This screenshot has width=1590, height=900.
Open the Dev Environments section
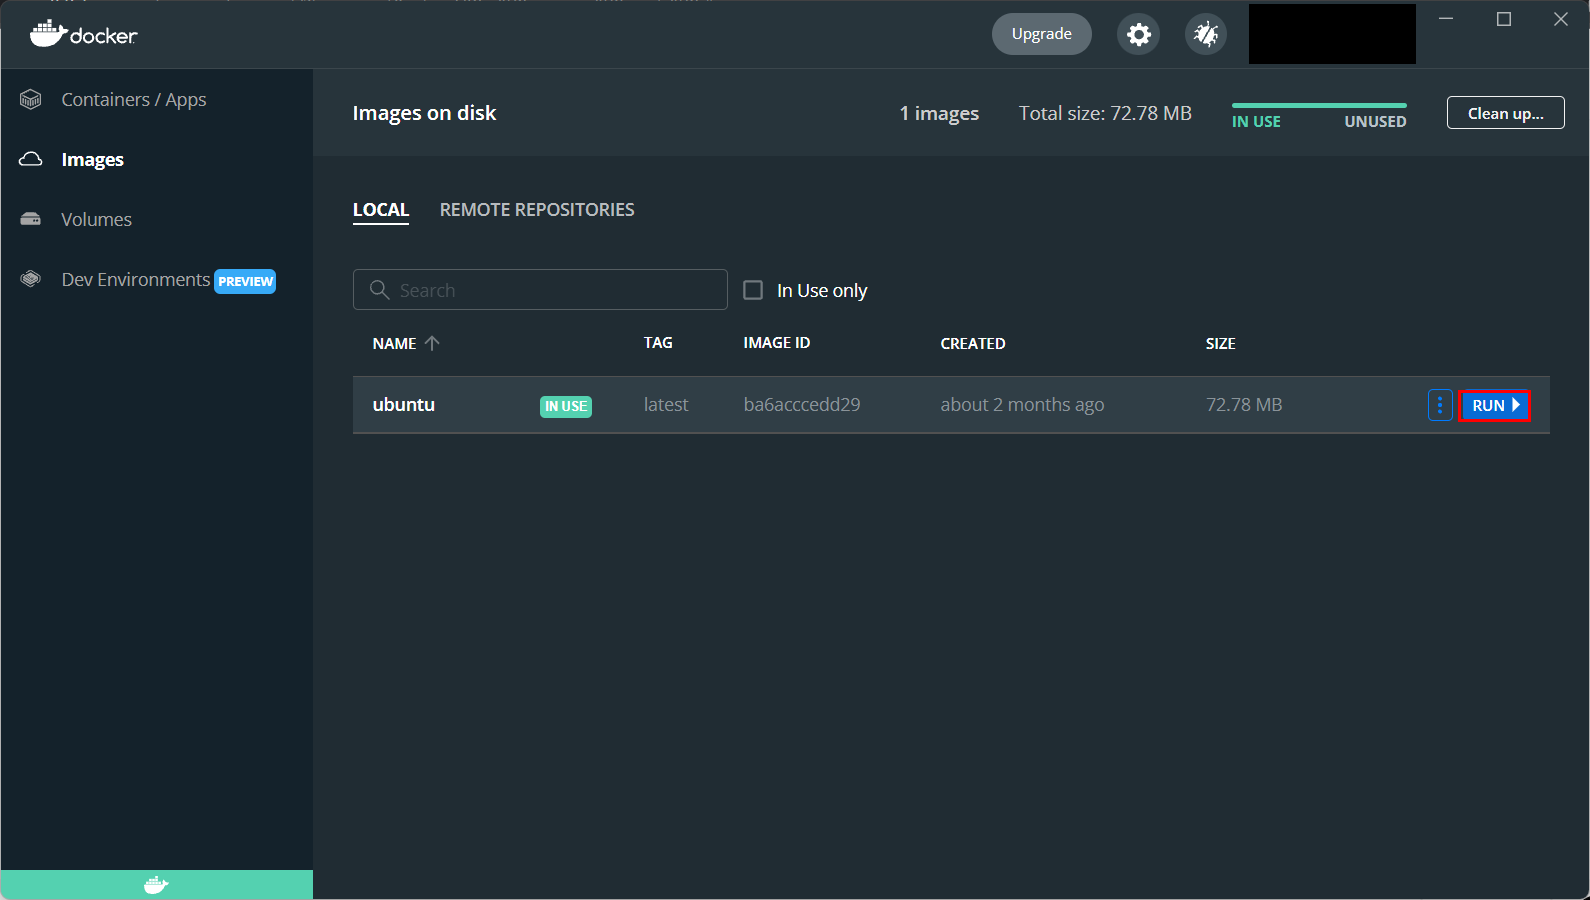[136, 279]
